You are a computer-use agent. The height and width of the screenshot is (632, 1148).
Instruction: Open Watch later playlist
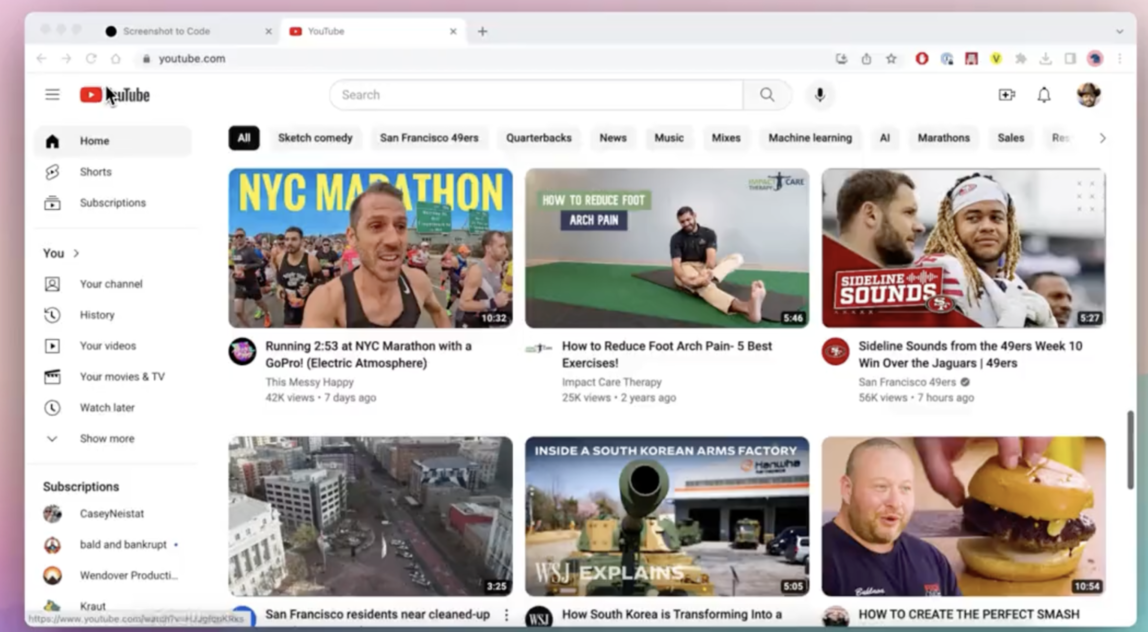pos(113,407)
